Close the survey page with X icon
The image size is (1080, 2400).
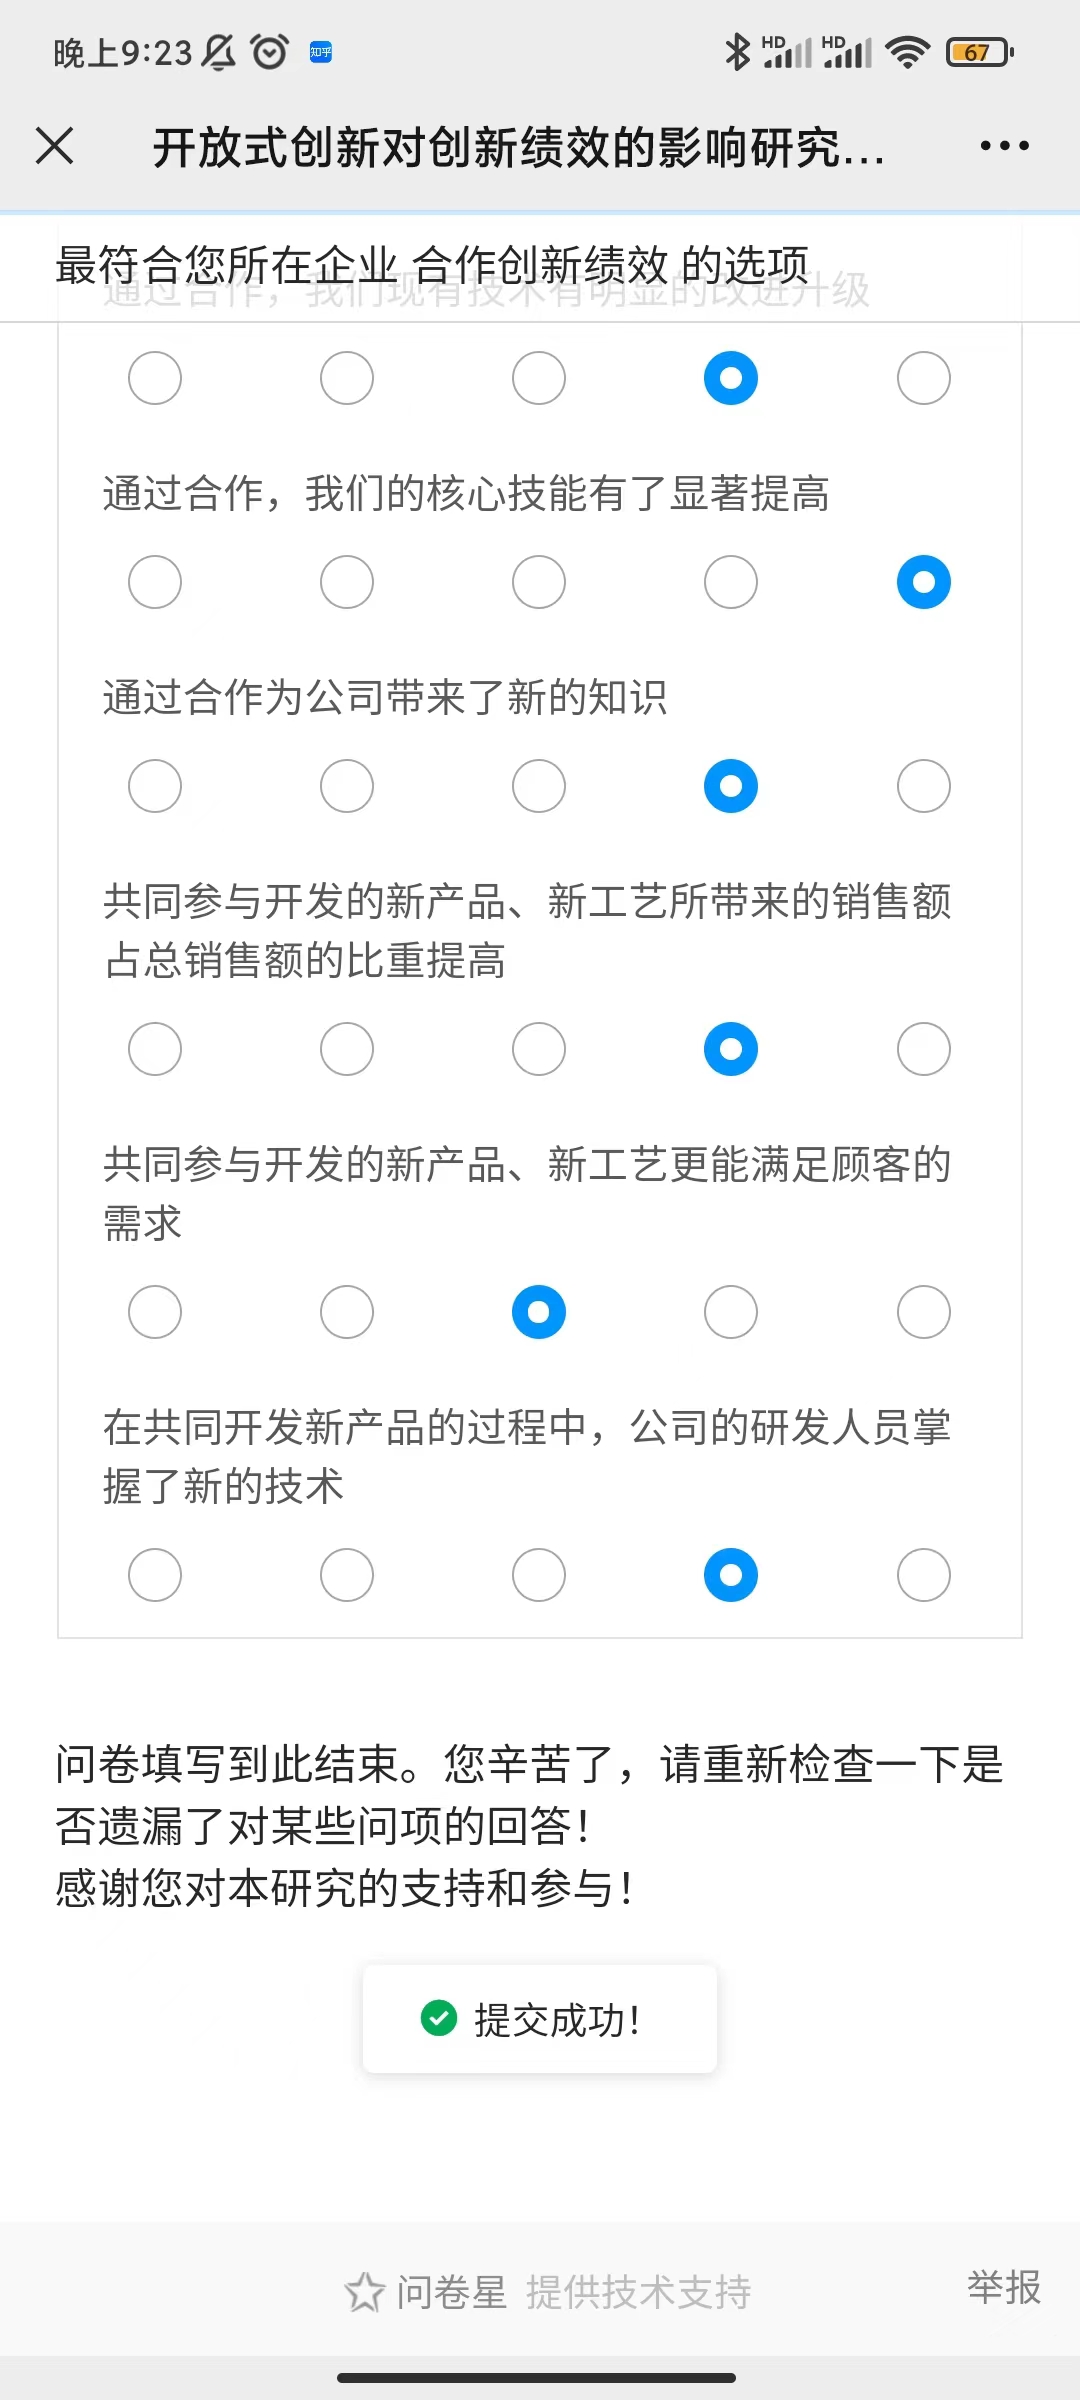(55, 146)
